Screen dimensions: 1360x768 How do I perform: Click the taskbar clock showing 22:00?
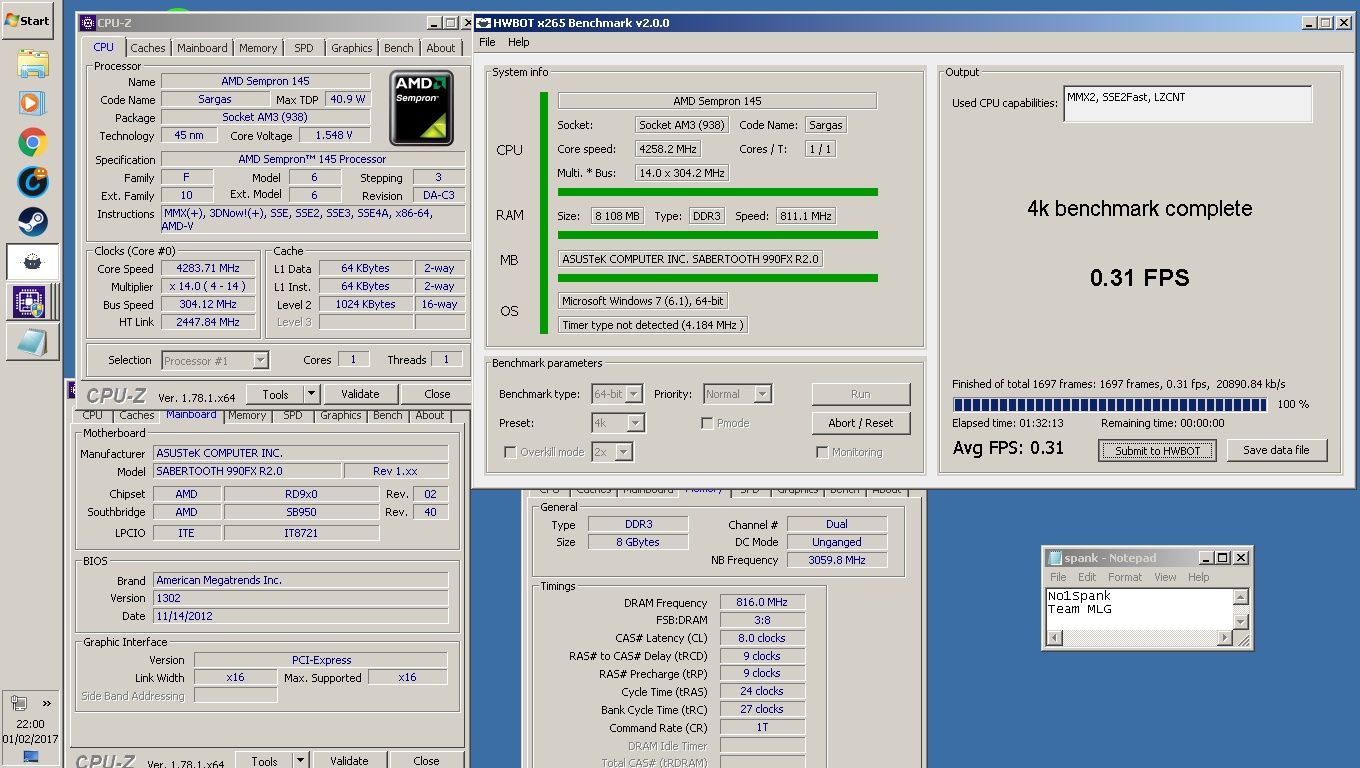click(30, 724)
